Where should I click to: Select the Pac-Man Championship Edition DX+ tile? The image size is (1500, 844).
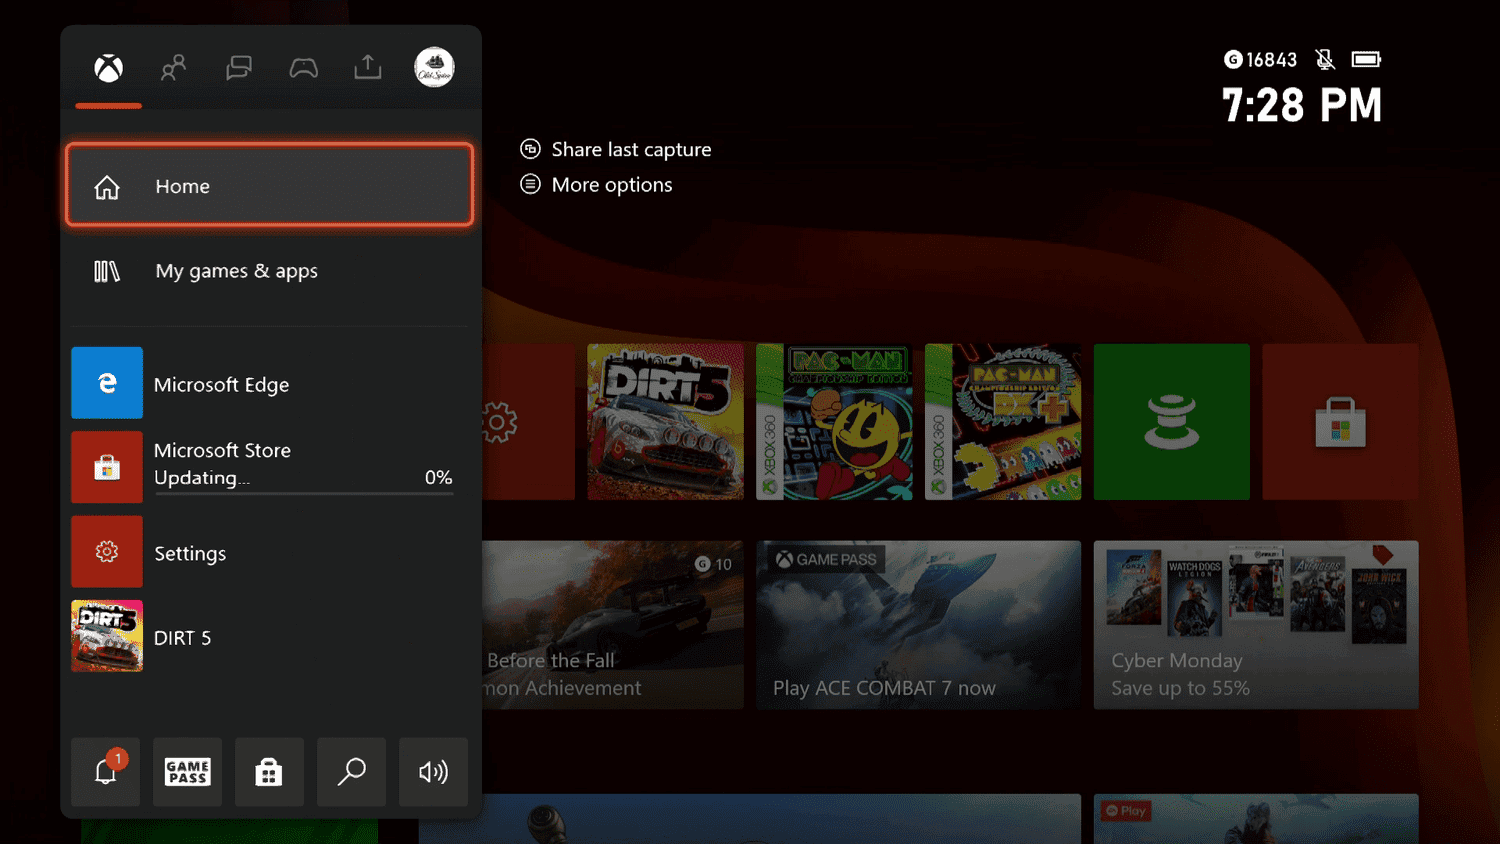click(1003, 422)
